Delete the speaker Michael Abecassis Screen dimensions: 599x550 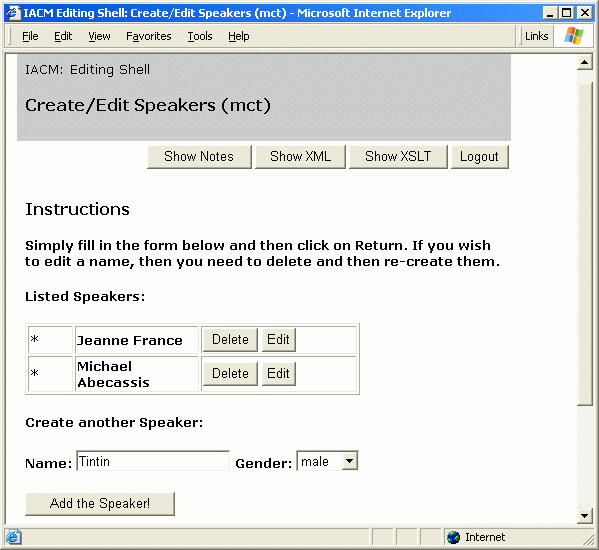coord(230,374)
